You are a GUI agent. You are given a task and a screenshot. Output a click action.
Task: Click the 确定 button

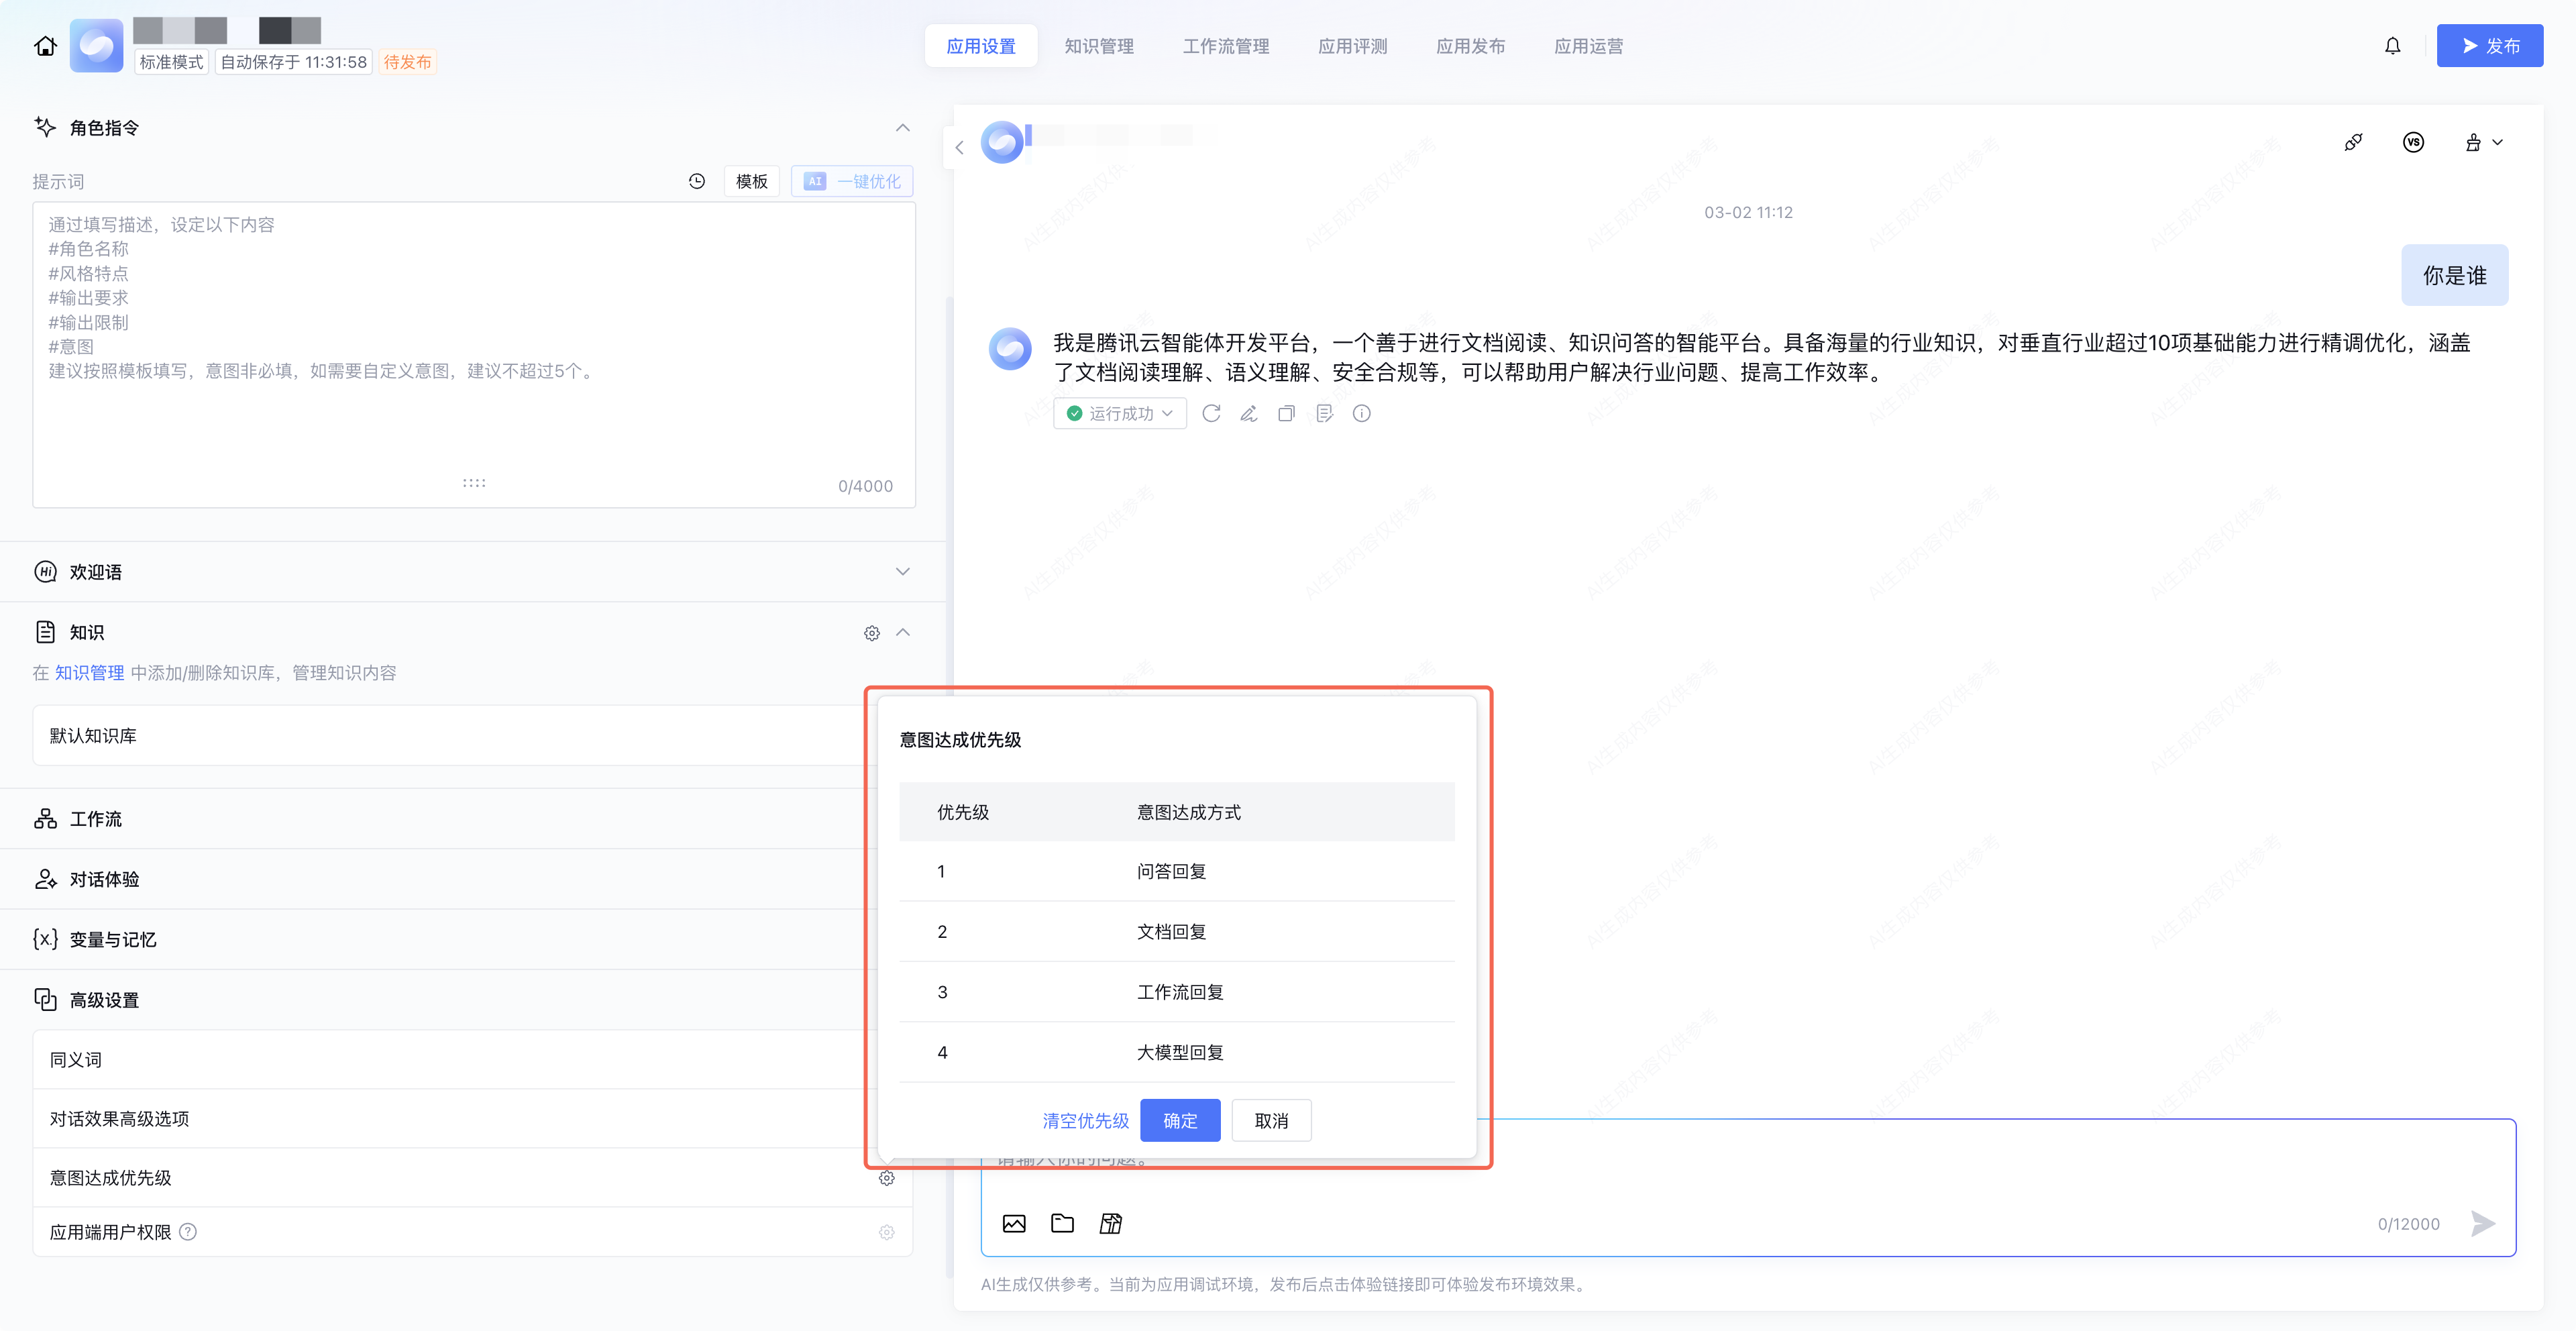pyautogui.click(x=1179, y=1120)
